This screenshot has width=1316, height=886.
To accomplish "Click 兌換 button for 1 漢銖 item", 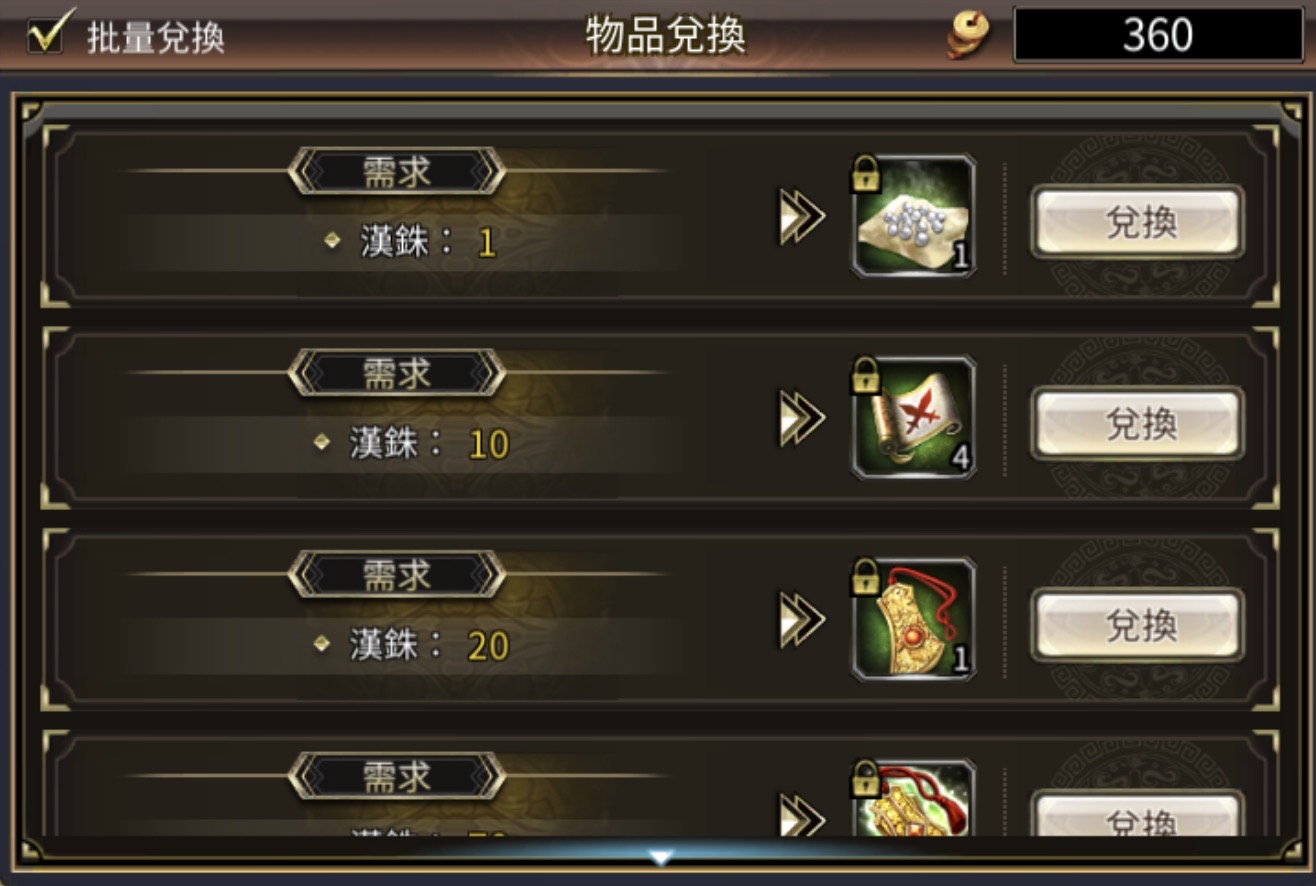I will (1138, 222).
